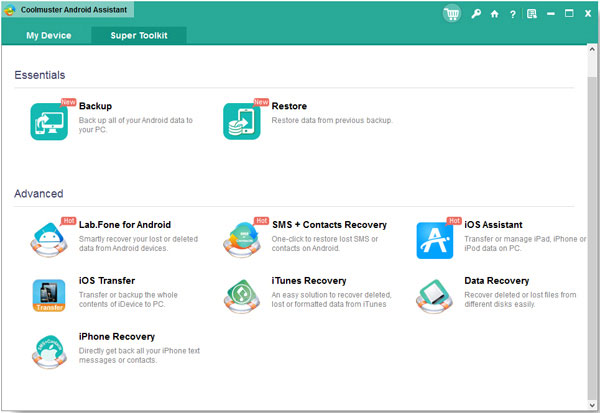
Task: Click the Hot badge on Lab.Fone
Action: 68,221
